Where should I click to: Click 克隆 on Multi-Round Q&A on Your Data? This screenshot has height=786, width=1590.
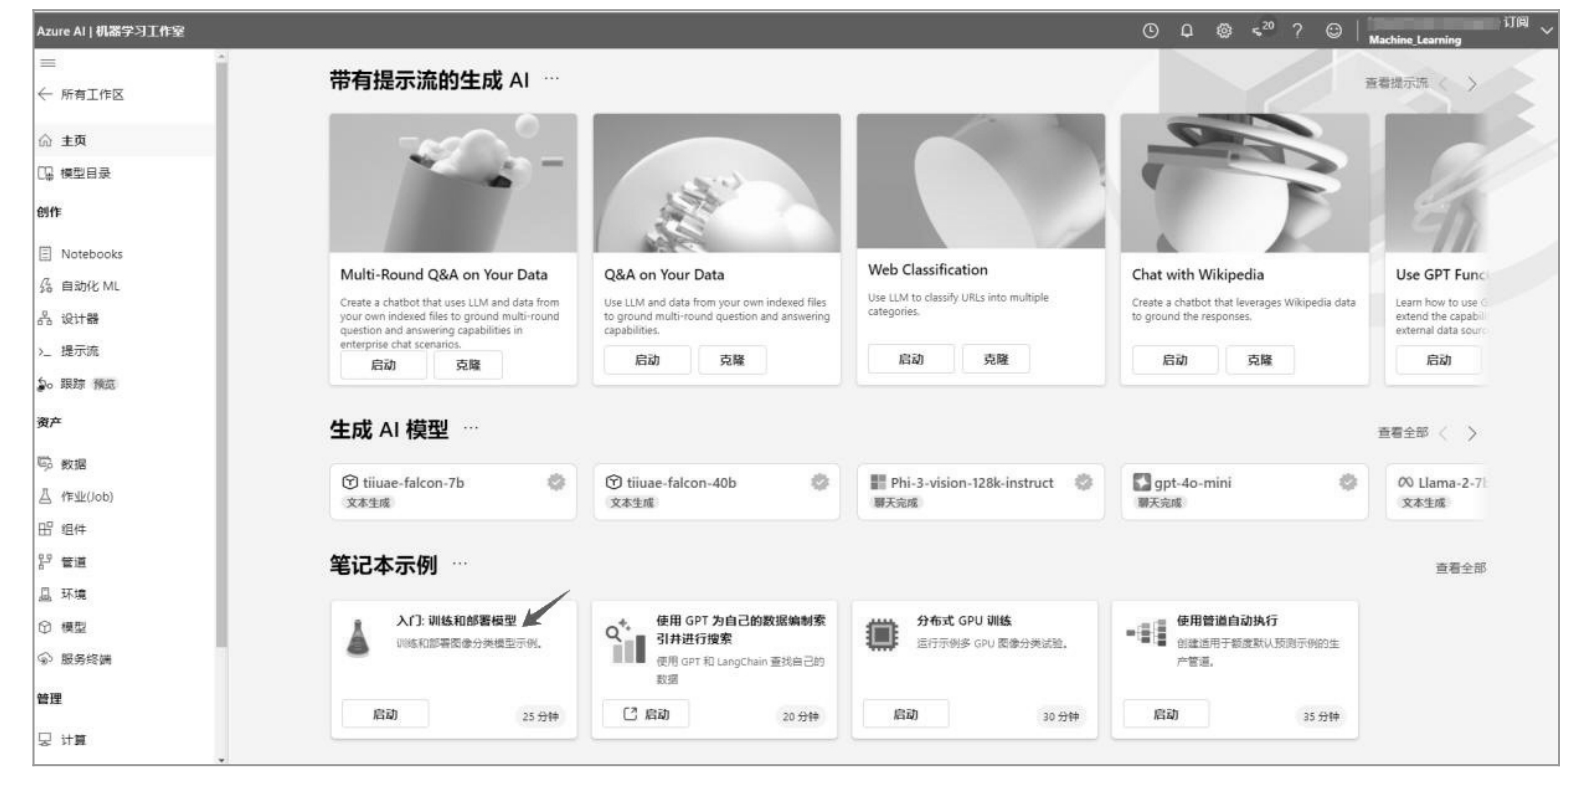pyautogui.click(x=468, y=365)
